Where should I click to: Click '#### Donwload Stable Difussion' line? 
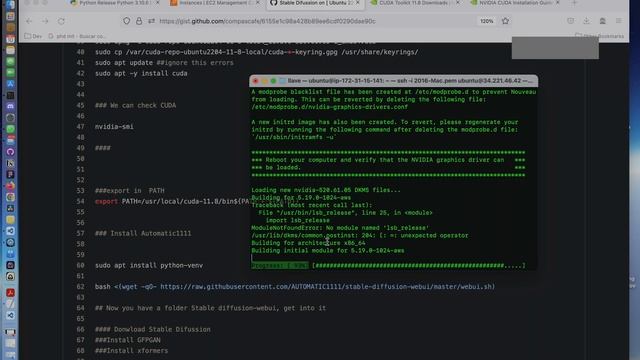coord(153,329)
